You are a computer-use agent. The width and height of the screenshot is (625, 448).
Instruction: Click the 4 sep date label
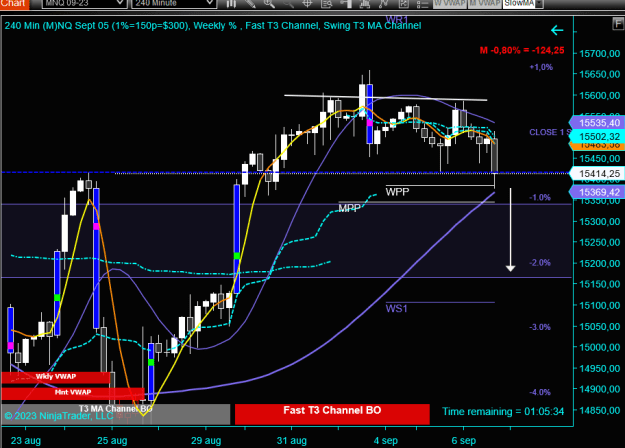point(385,441)
